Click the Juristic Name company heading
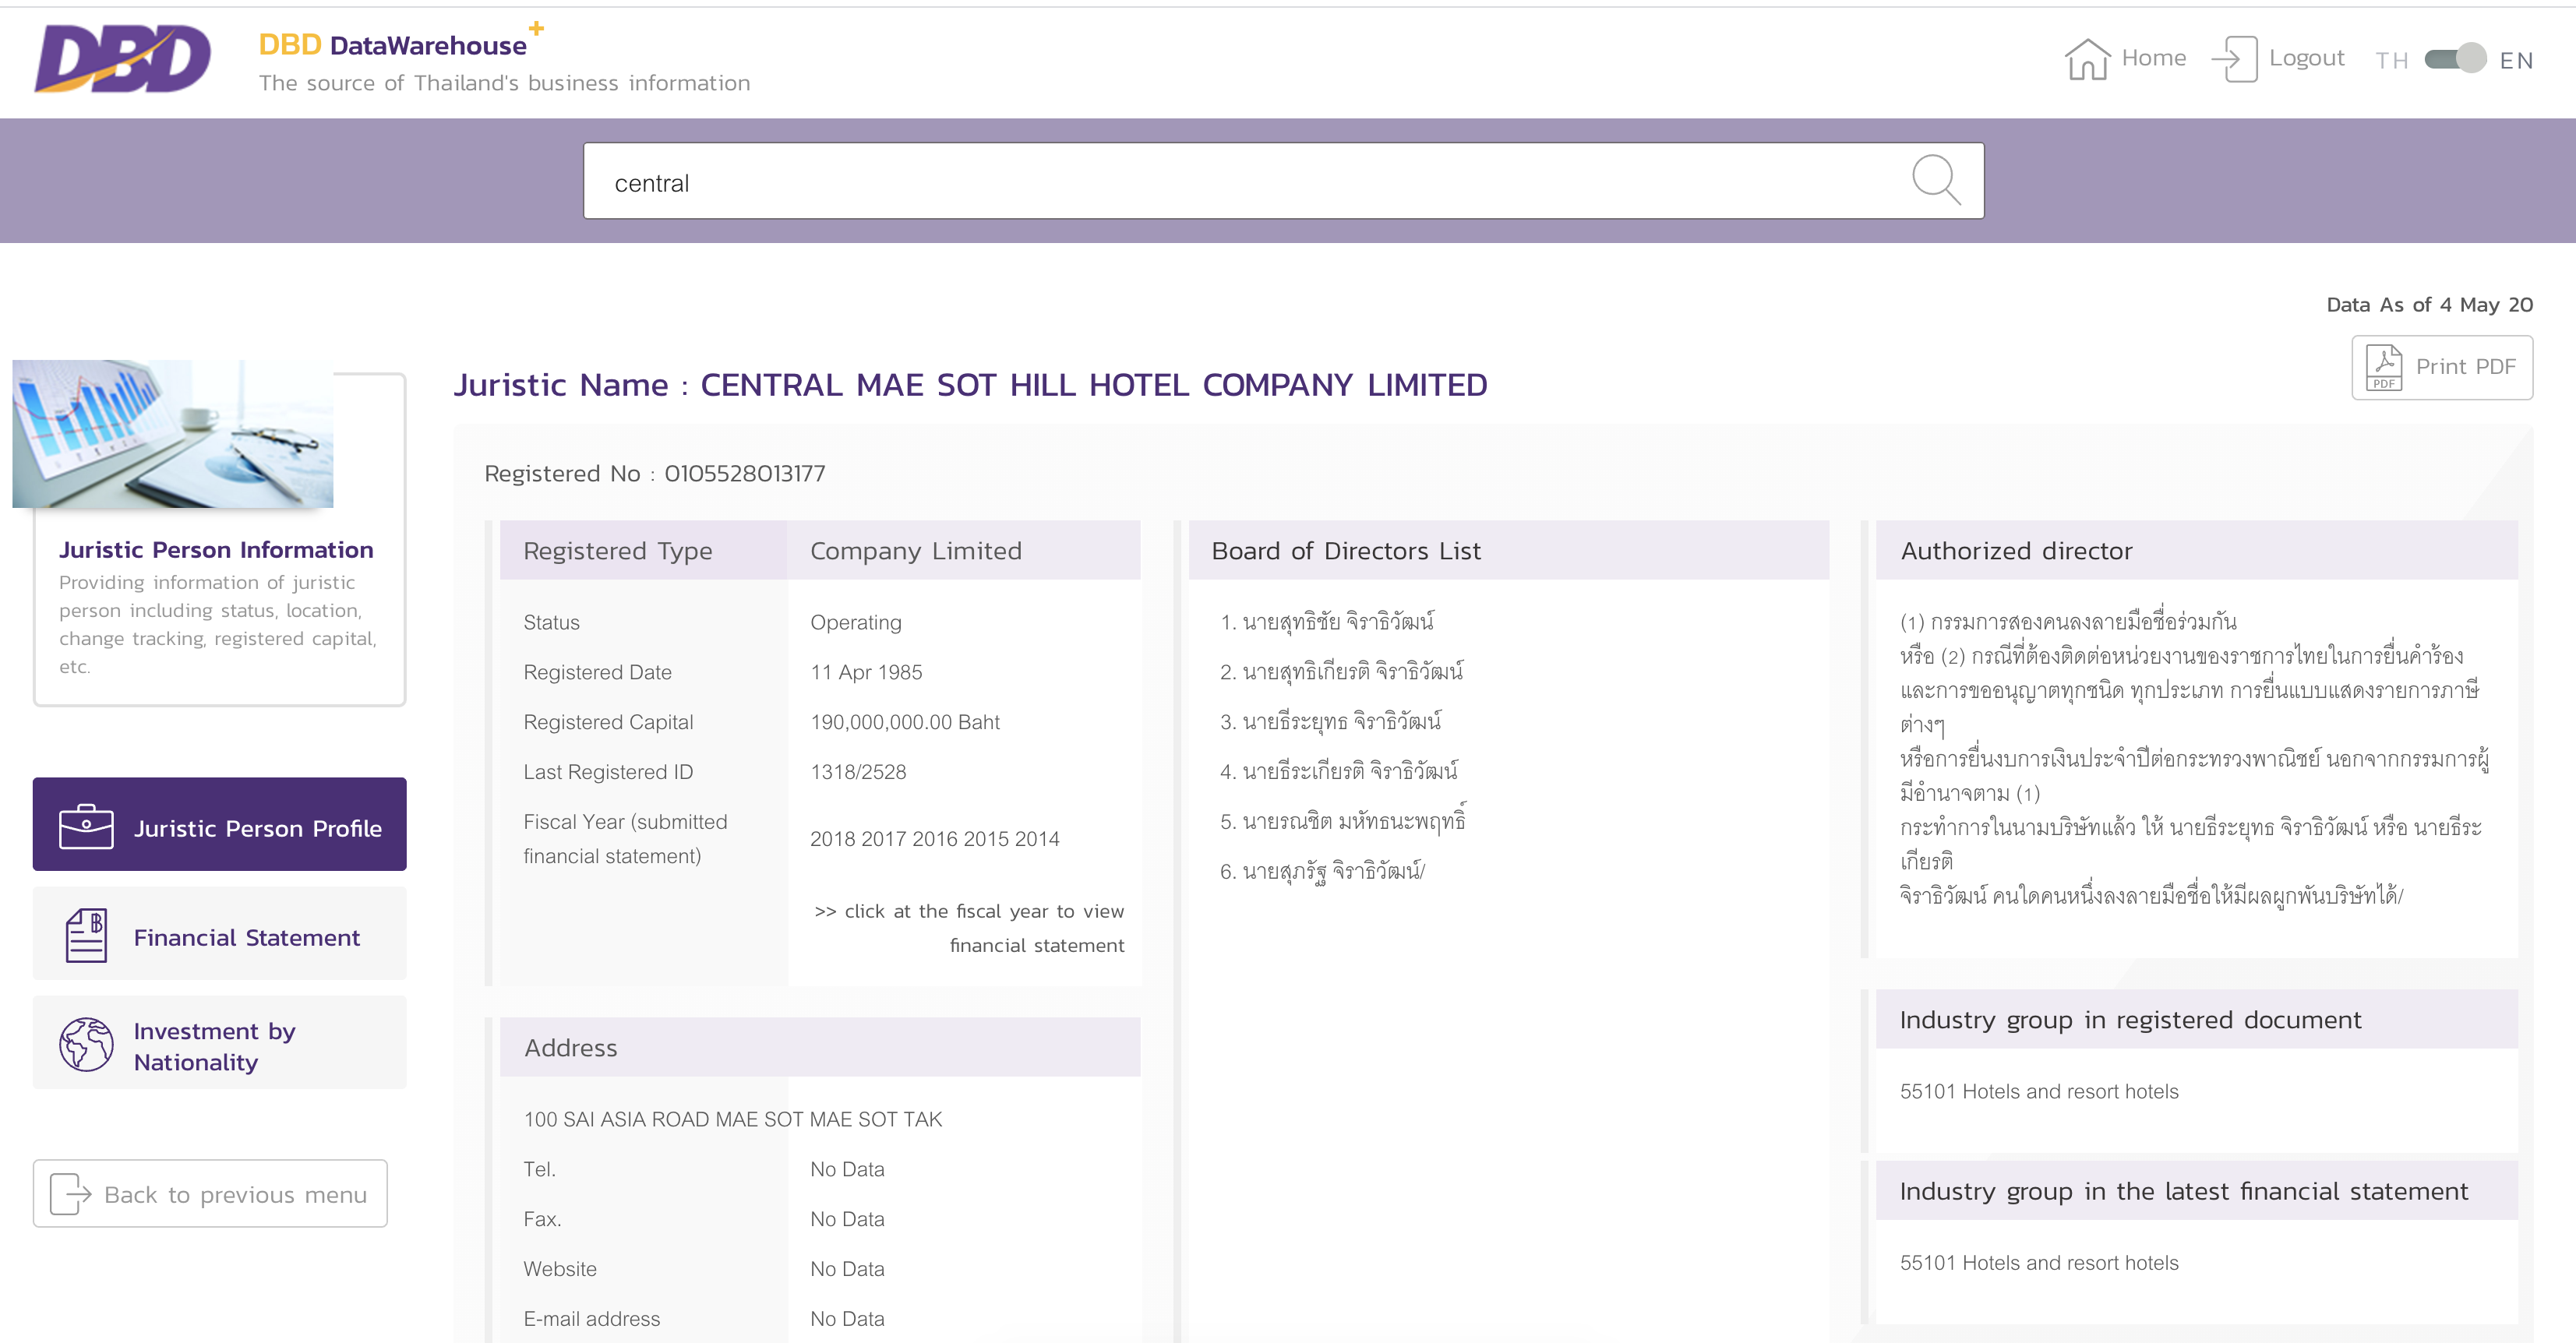 [x=970, y=385]
